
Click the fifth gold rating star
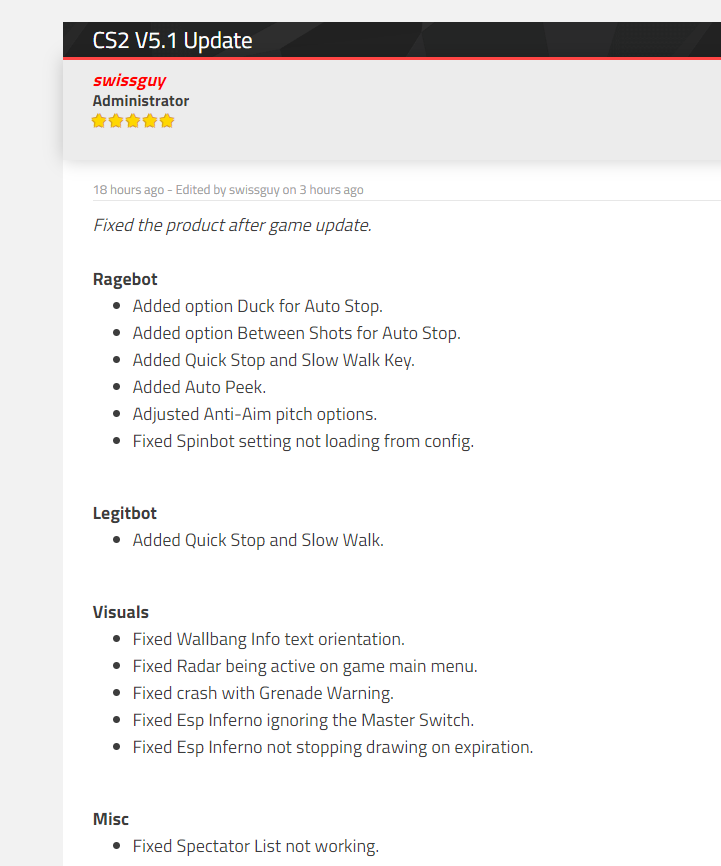(x=167, y=121)
